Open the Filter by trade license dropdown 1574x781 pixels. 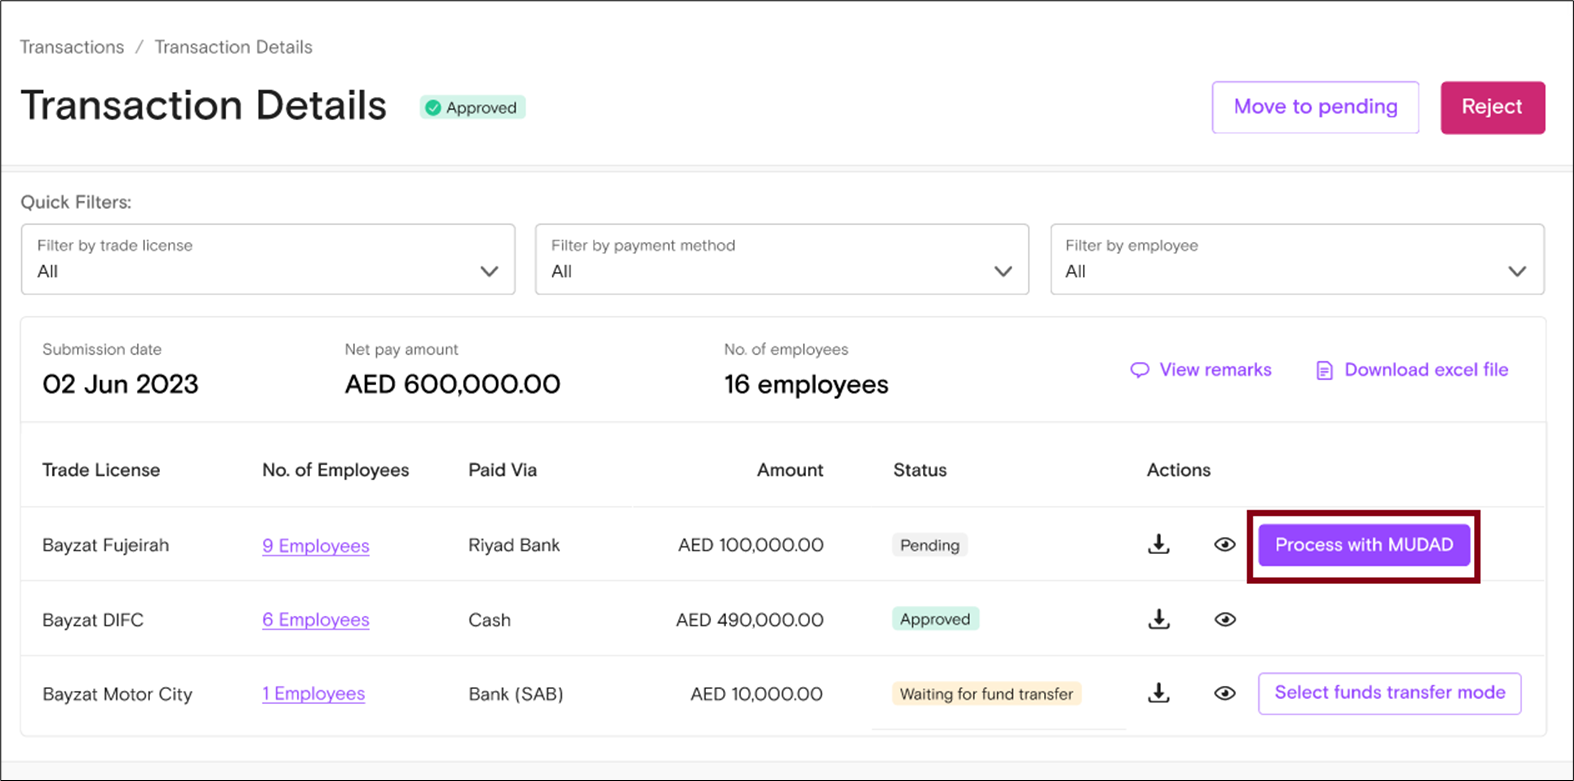(x=268, y=259)
